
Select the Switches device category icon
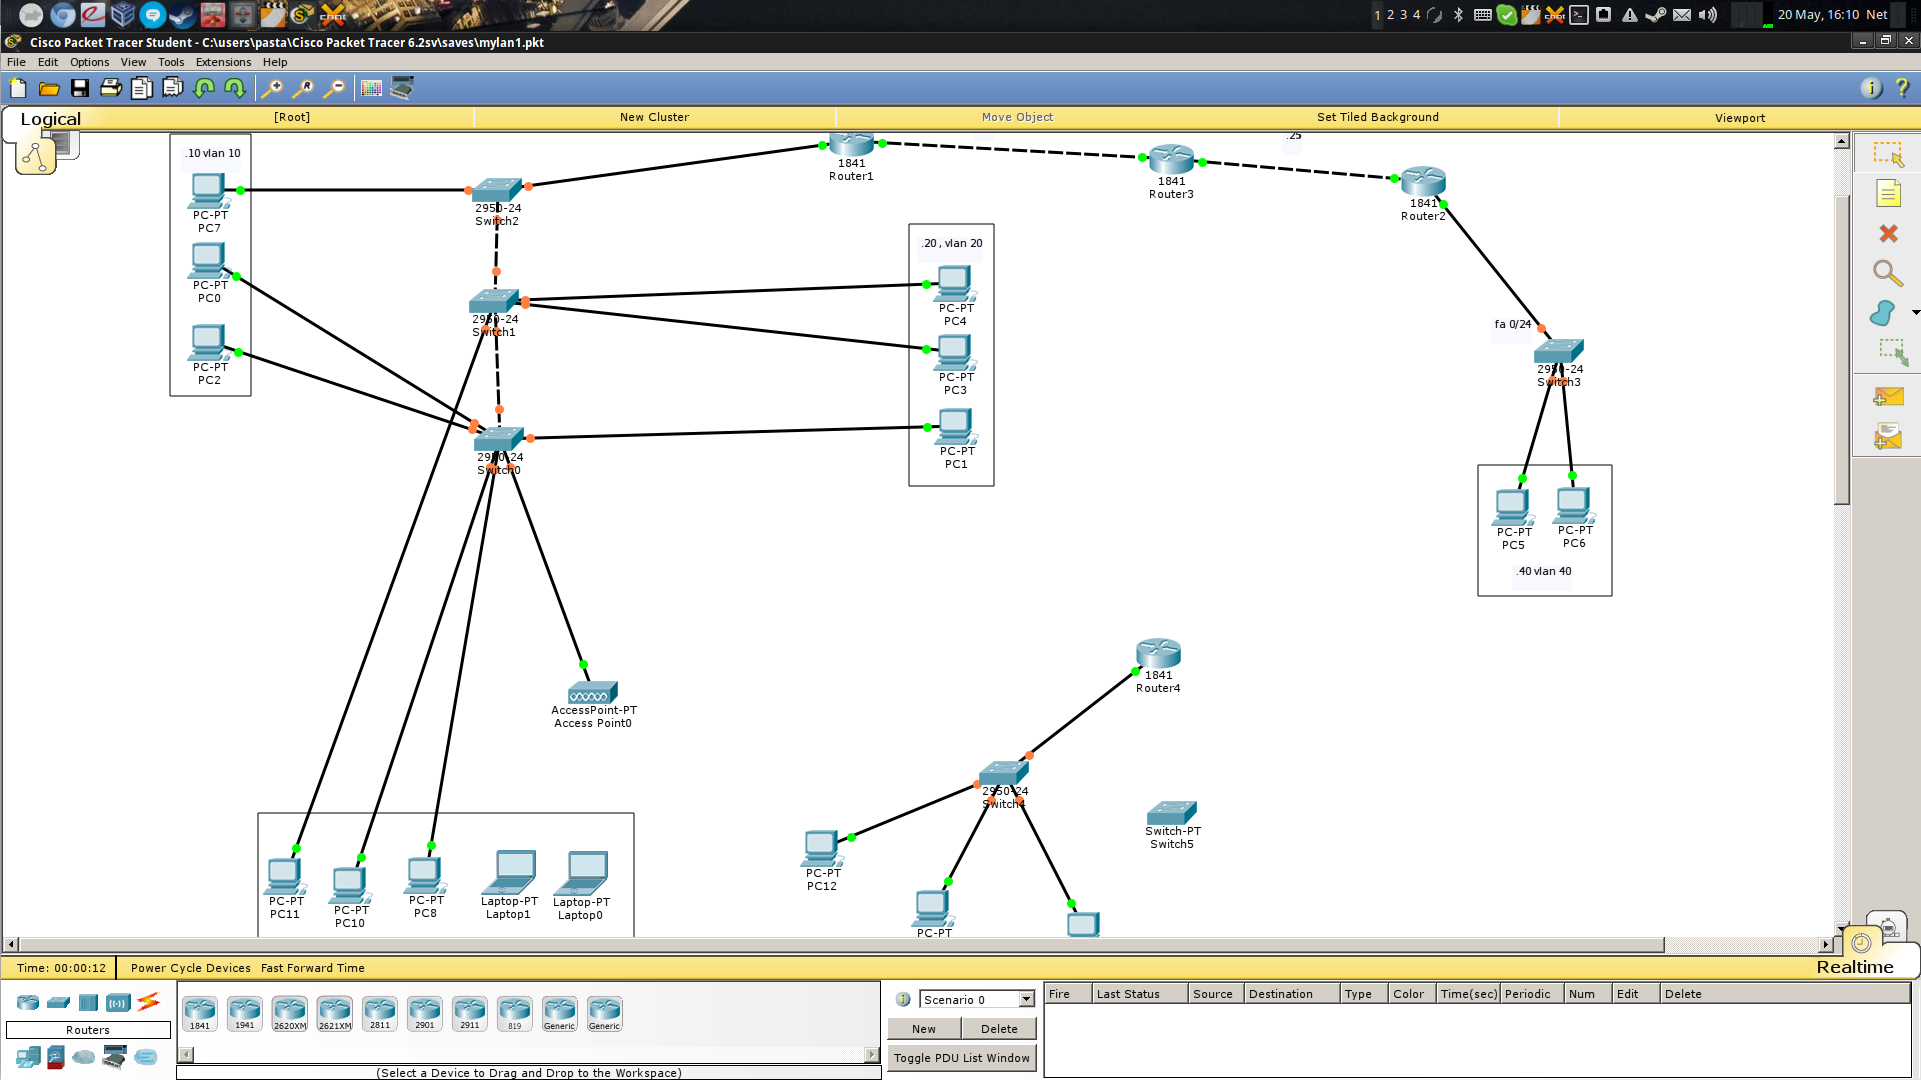pos(58,1002)
